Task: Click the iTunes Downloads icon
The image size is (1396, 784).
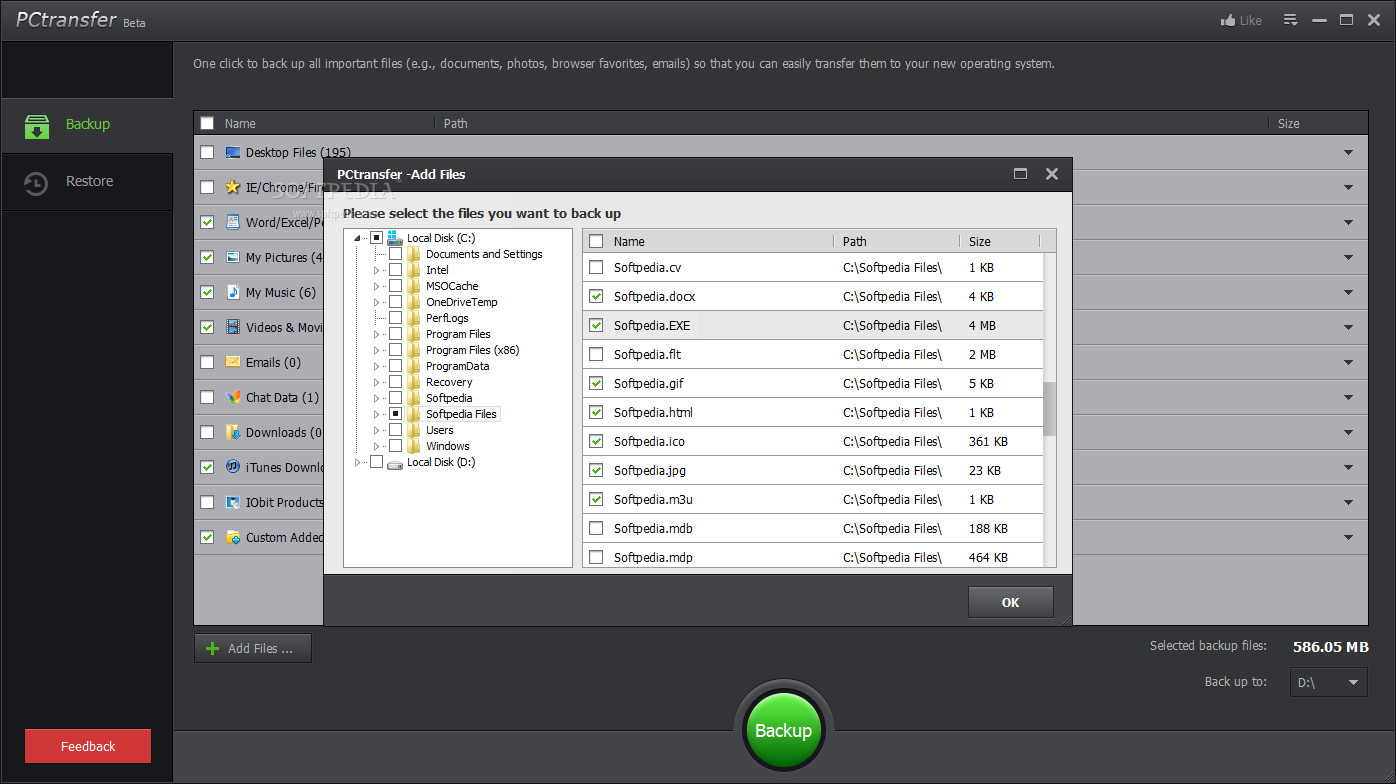Action: coord(233,467)
